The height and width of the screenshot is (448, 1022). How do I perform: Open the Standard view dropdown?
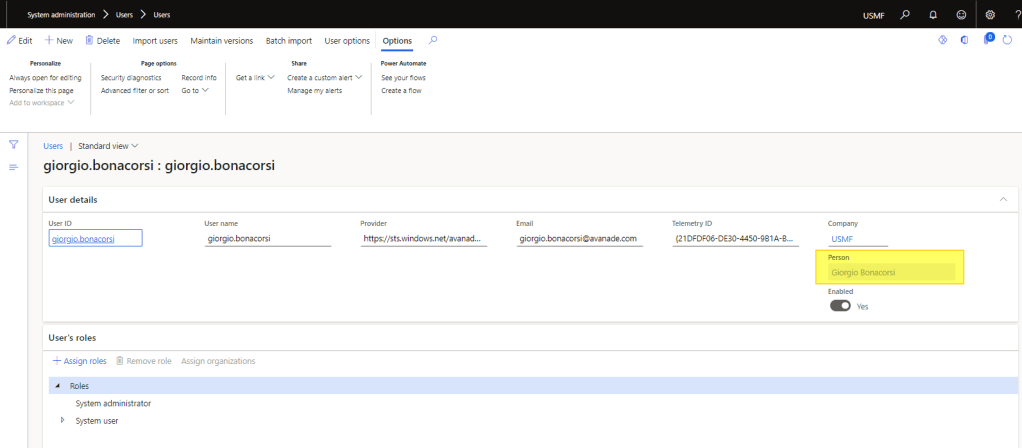point(108,146)
